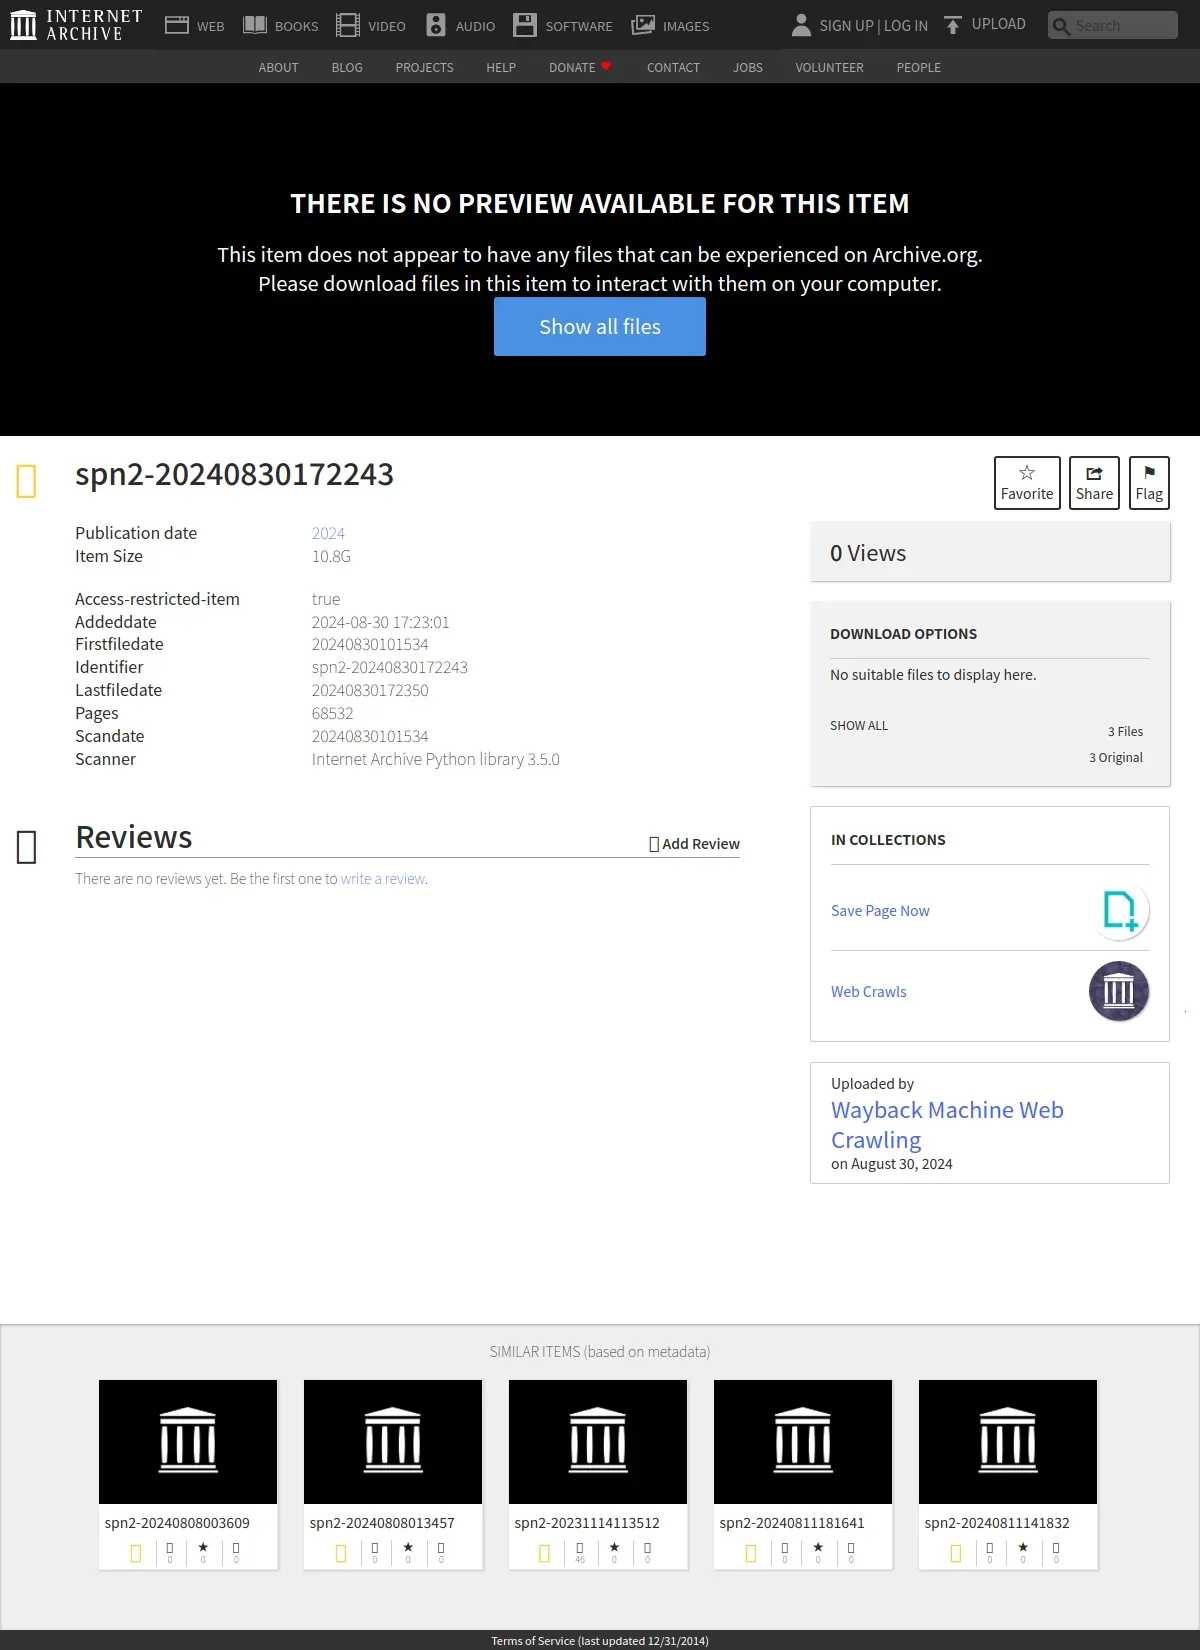Click favorite star on spn2-20231114113512 card
This screenshot has width=1200, height=1650.
tap(614, 1548)
